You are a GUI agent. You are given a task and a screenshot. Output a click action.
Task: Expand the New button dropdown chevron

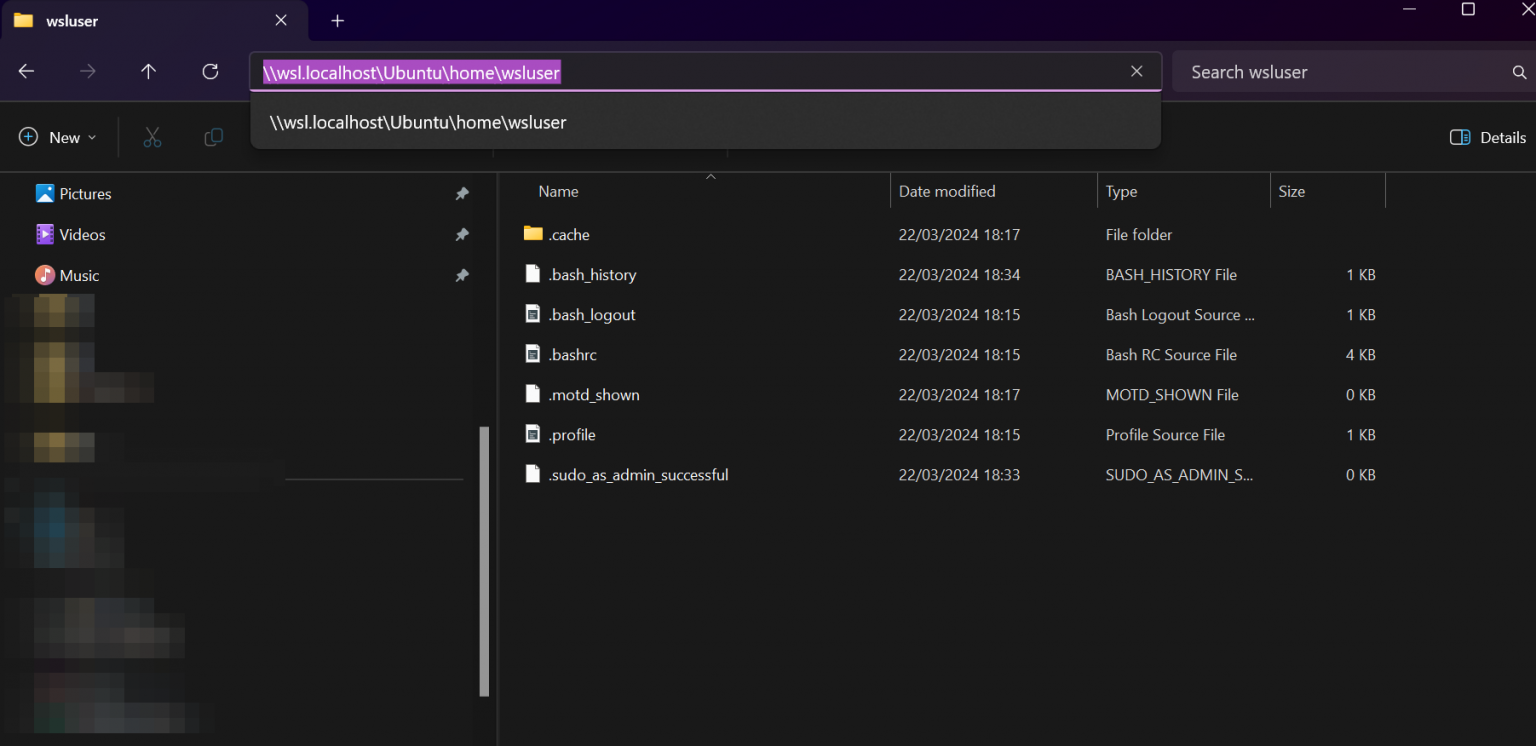click(90, 137)
